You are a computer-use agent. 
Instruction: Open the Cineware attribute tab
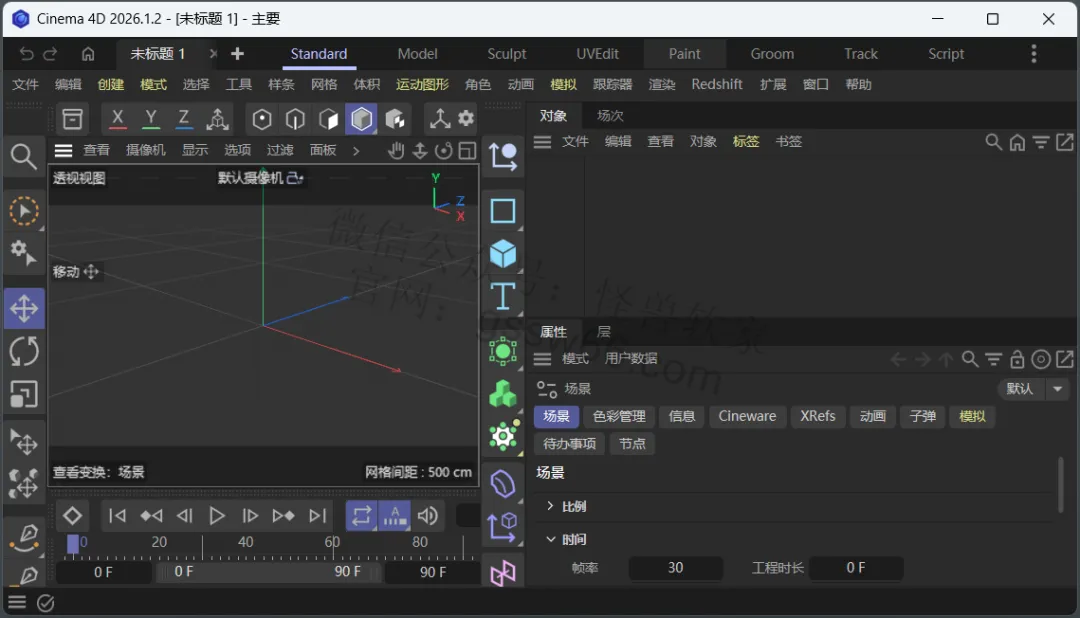(x=747, y=416)
